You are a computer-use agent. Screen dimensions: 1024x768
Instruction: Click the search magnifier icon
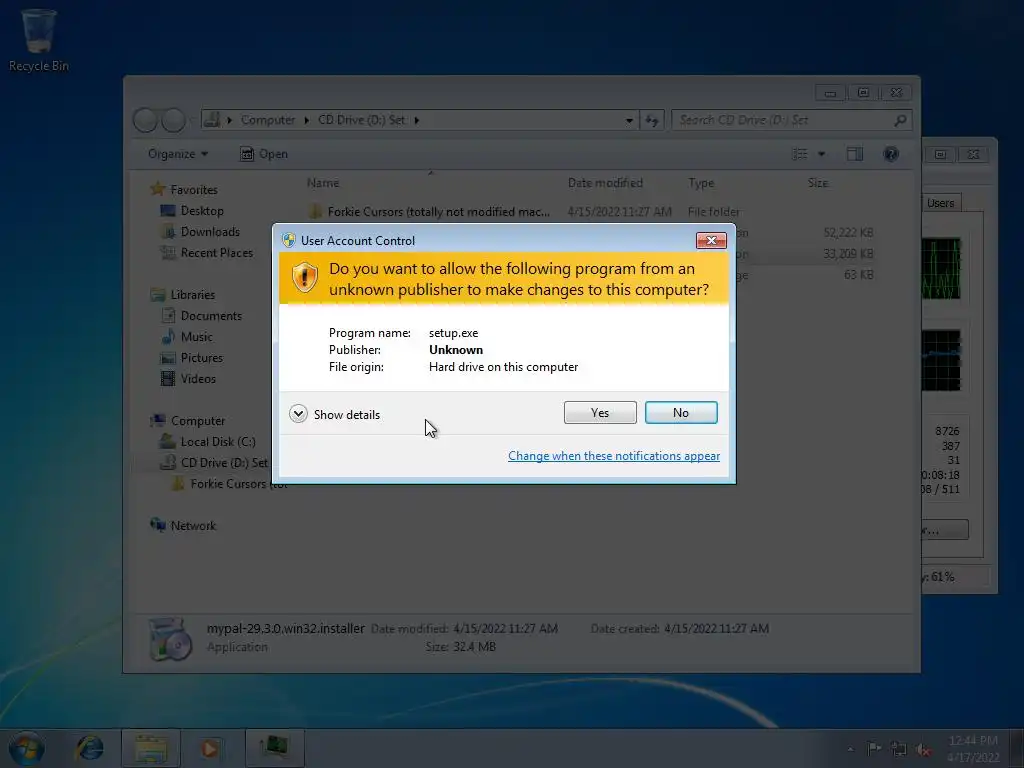coord(900,120)
